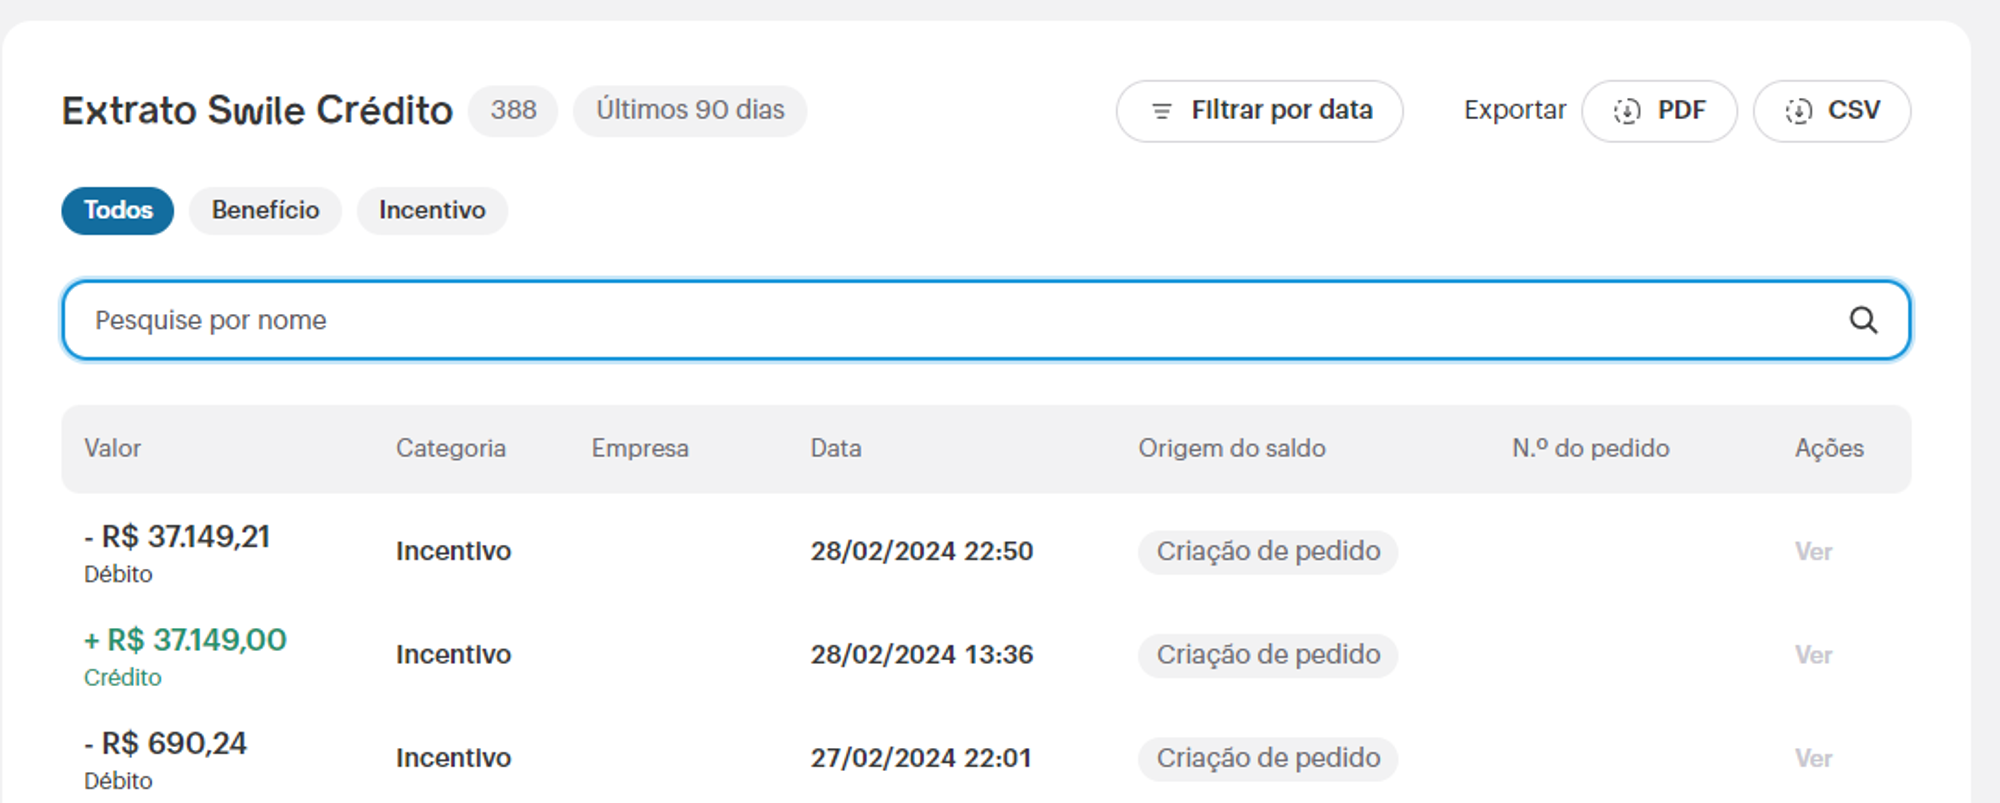This screenshot has height=803, width=2000.
Task: Click Ver for the 27/02/2024 22:01 transaction
Action: pos(1813,758)
